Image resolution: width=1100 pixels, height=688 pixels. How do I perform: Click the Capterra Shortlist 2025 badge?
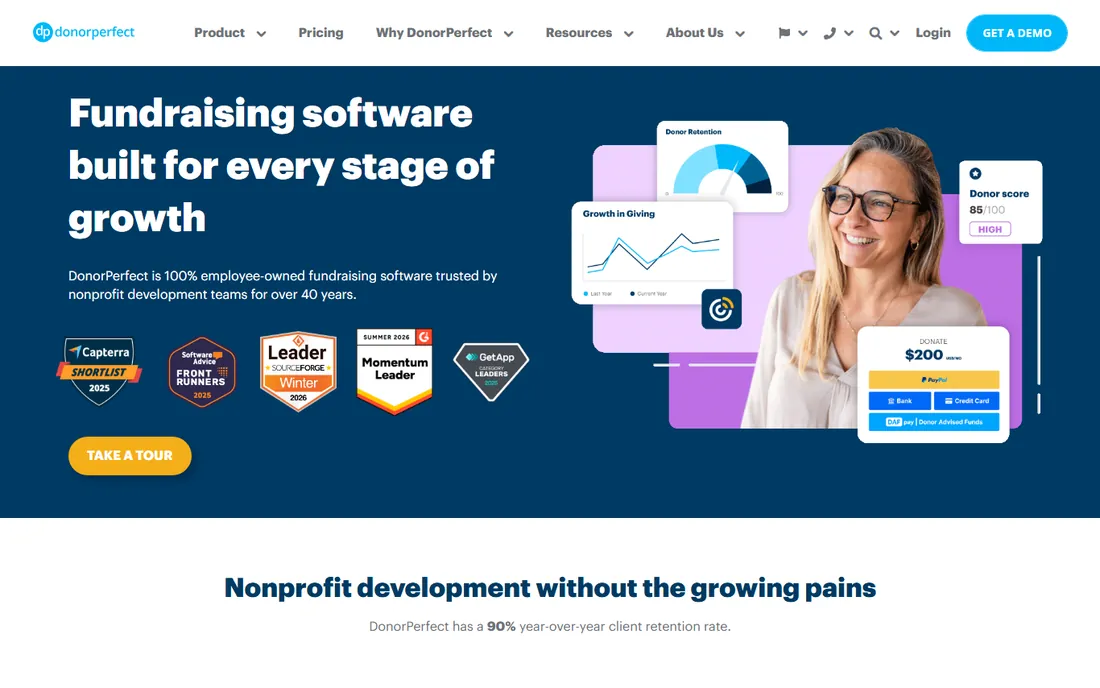point(100,372)
